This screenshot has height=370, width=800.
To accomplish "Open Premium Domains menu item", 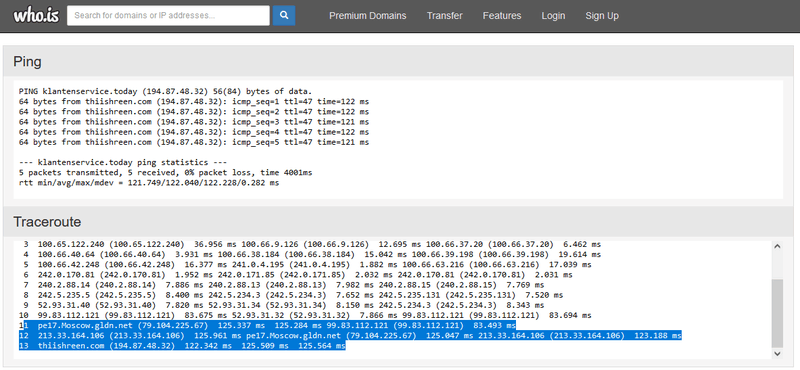I will 367,16.
